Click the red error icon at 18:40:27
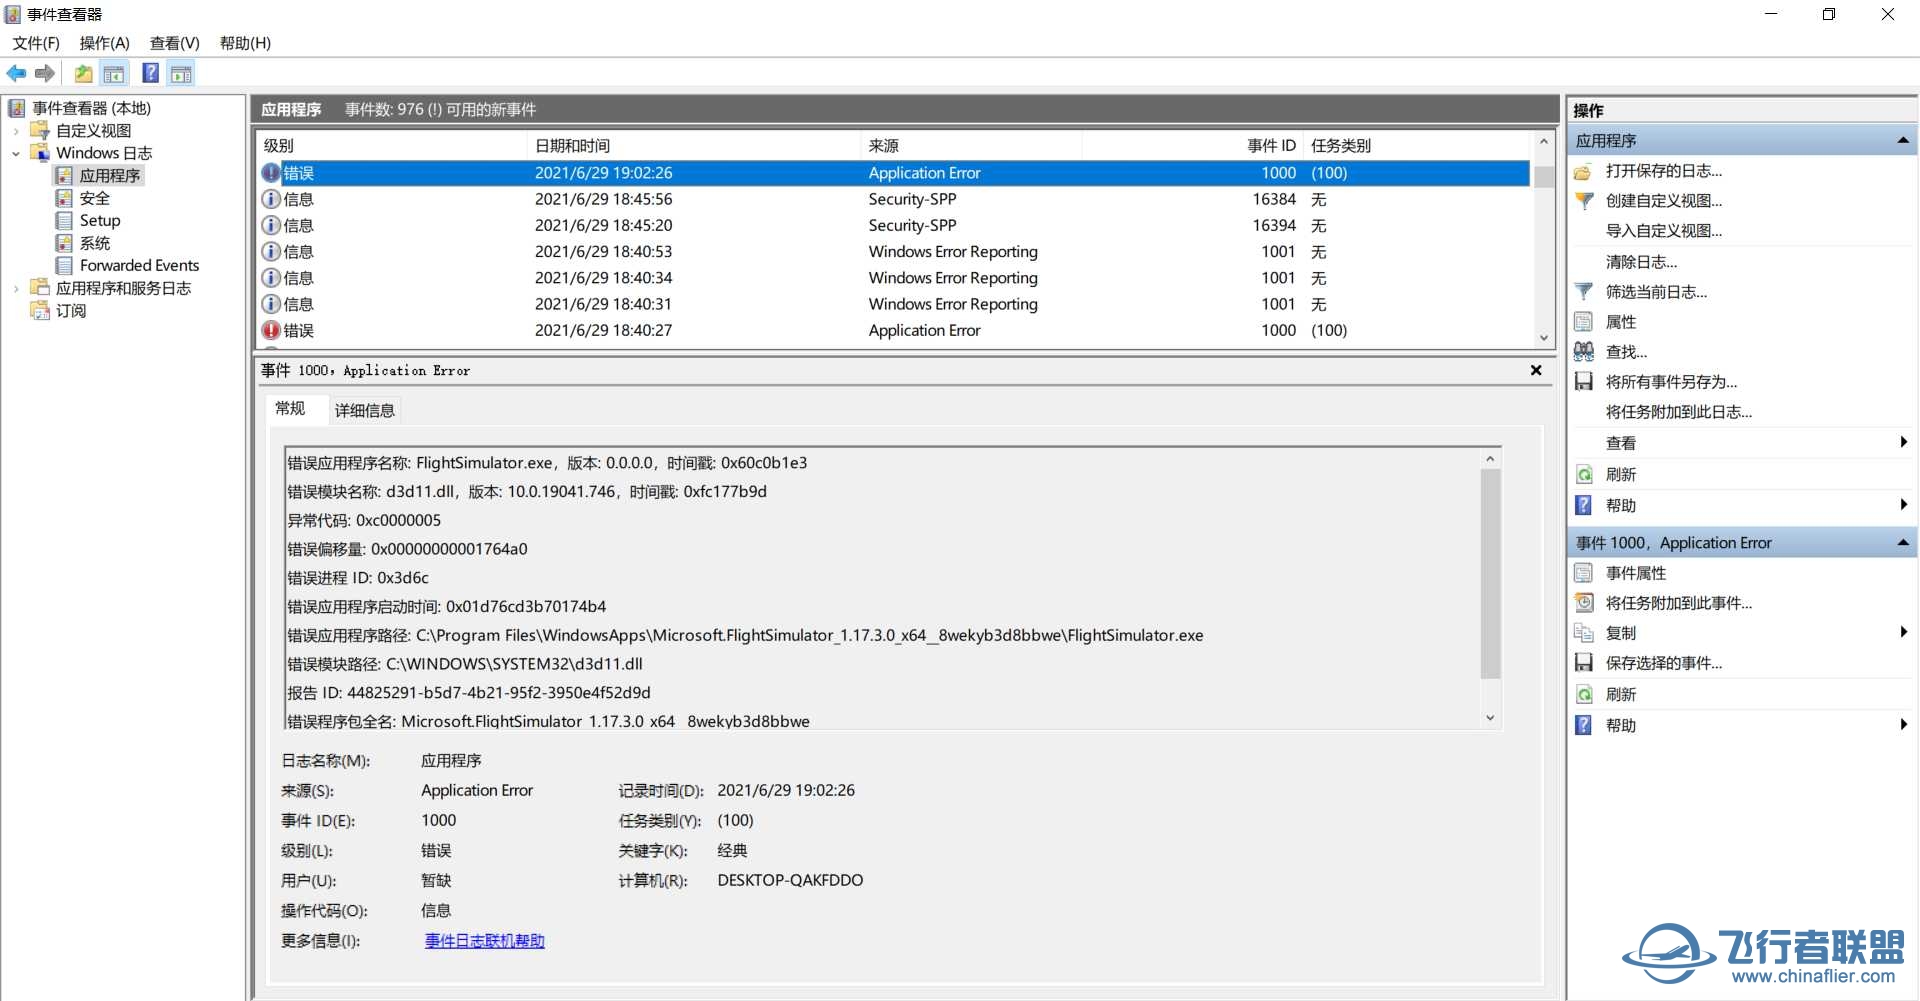The height and width of the screenshot is (1001, 1920). pyautogui.click(x=271, y=330)
